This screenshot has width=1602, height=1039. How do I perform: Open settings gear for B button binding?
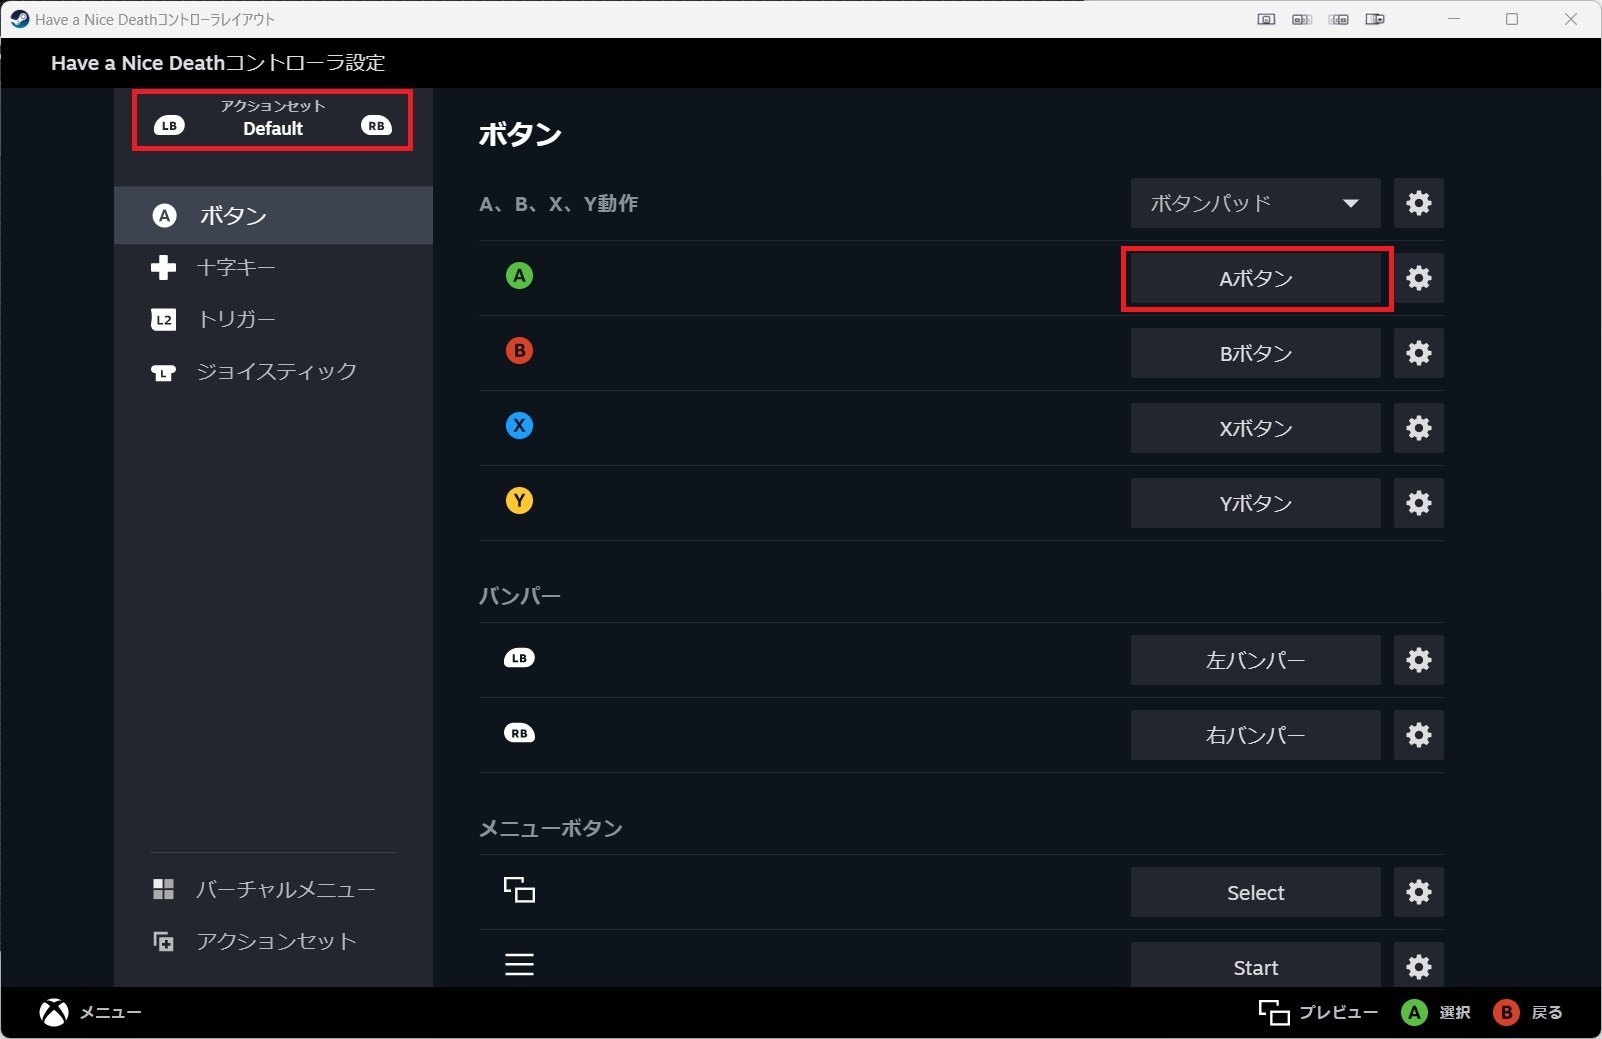click(1418, 353)
